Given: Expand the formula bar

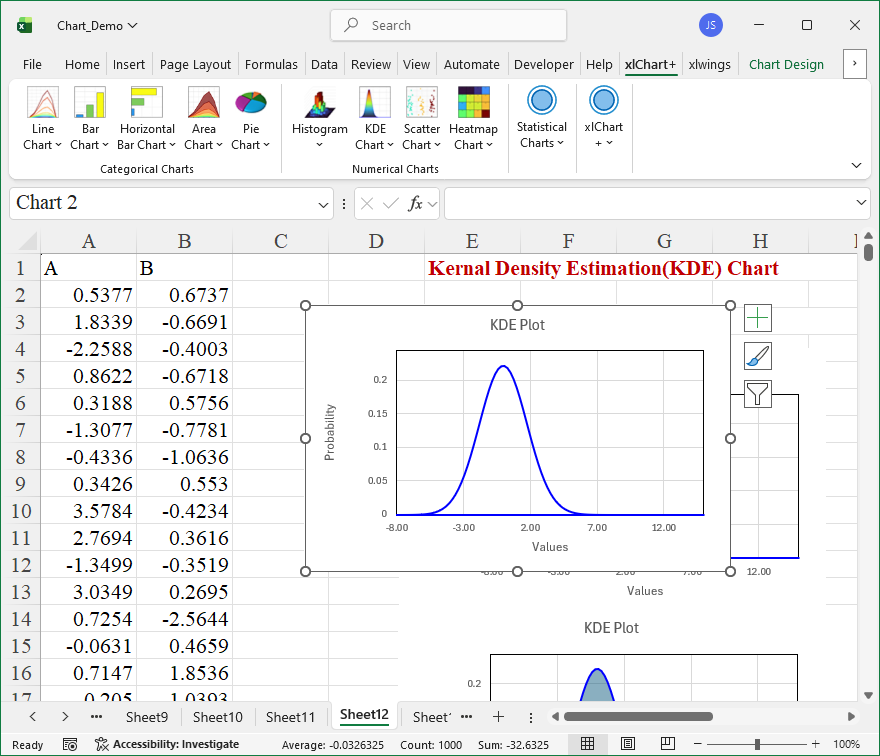Looking at the screenshot, I should [862, 204].
